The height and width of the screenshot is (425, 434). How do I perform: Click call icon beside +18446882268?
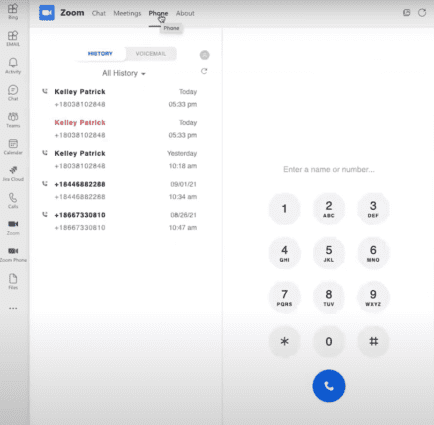pos(45,184)
